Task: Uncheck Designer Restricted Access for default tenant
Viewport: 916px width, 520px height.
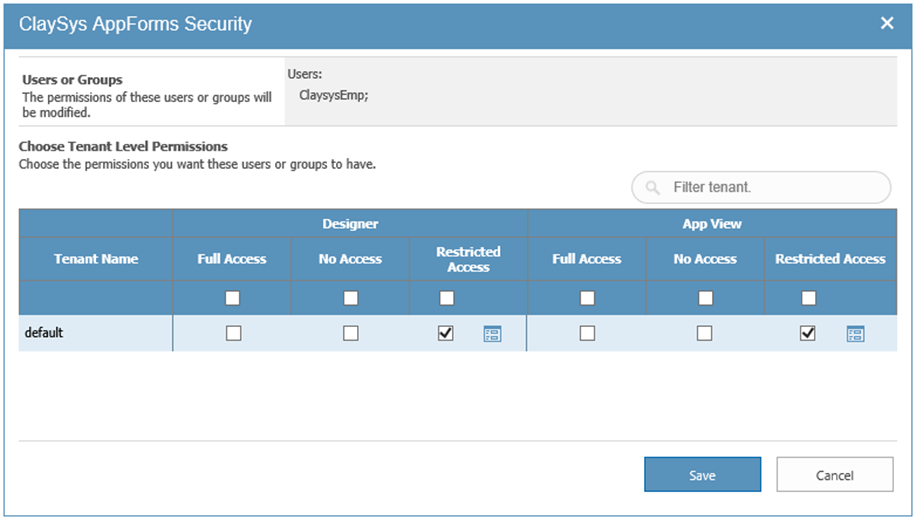Action: (446, 334)
